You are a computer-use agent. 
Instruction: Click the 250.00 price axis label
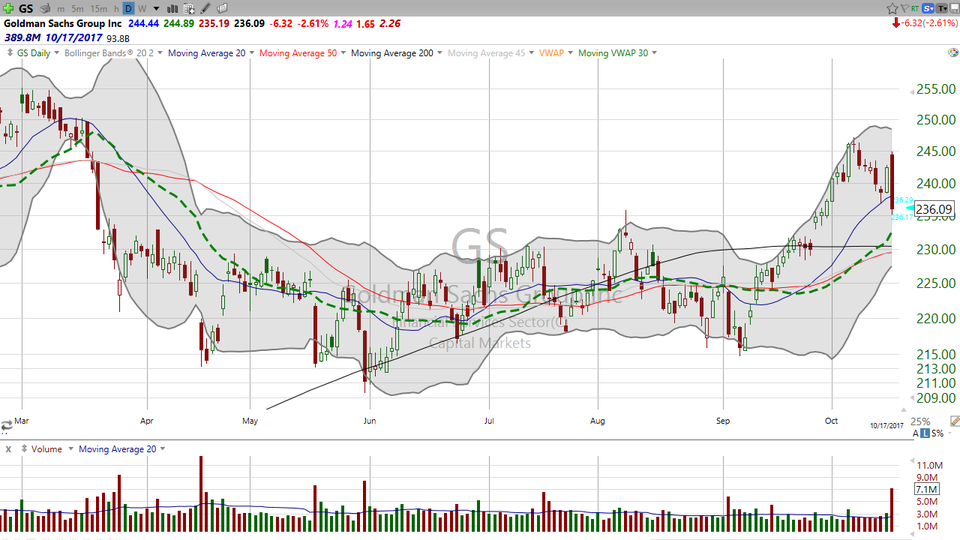pos(936,120)
